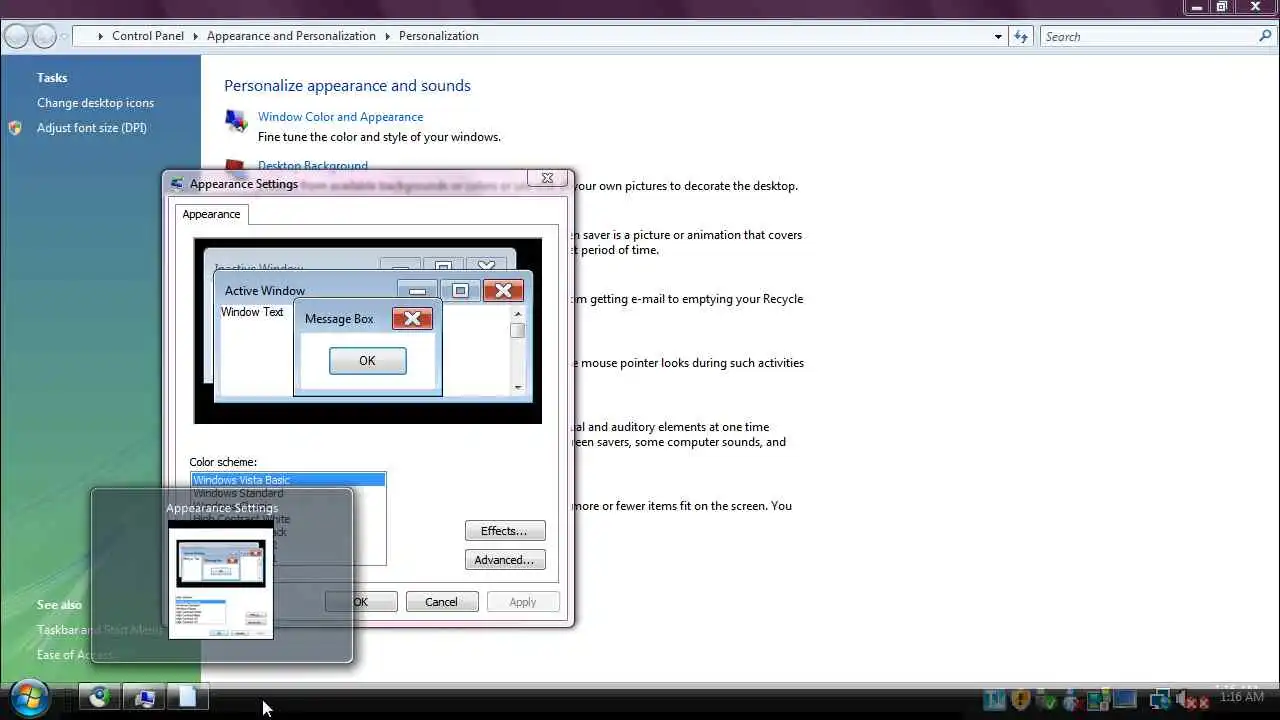Click the Forward navigation arrow button
The height and width of the screenshot is (720, 1280).
point(44,37)
